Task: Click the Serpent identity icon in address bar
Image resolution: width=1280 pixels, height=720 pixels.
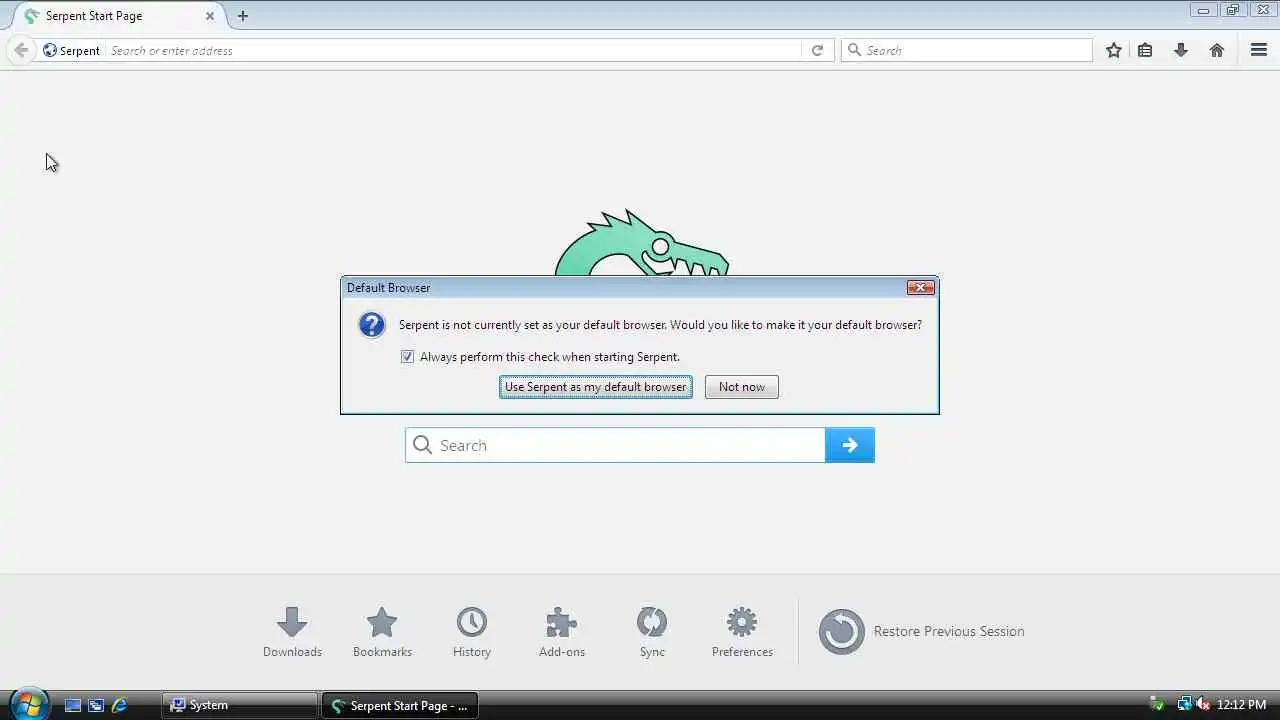Action: (x=50, y=50)
